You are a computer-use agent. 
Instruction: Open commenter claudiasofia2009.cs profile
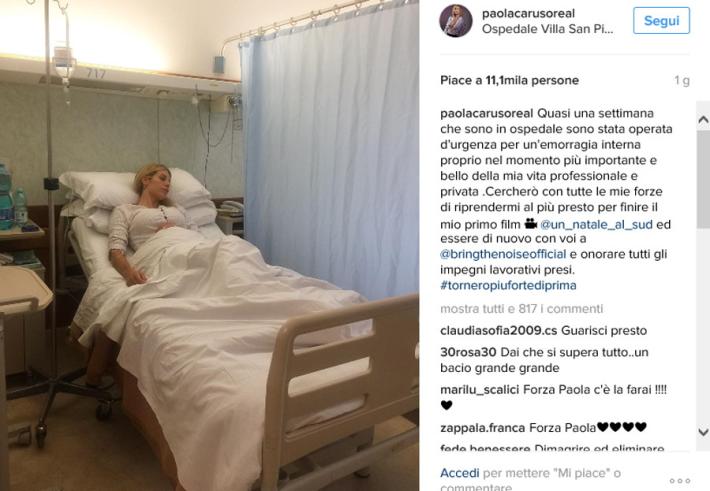(499, 331)
